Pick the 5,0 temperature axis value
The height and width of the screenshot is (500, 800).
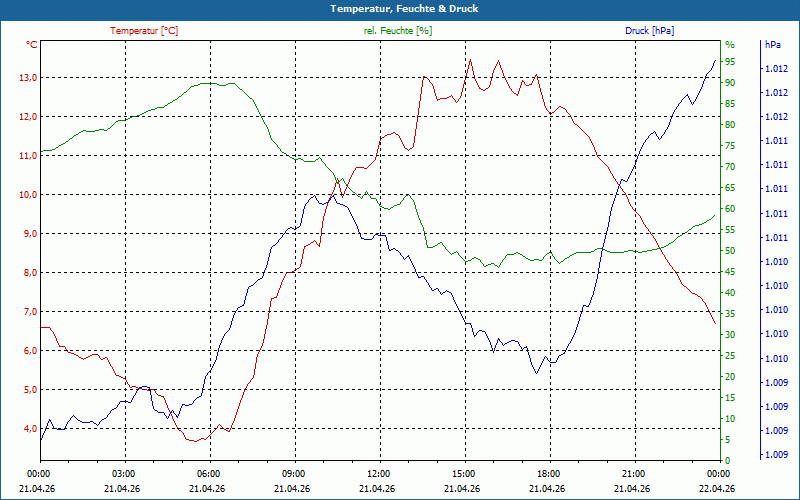(x=29, y=390)
